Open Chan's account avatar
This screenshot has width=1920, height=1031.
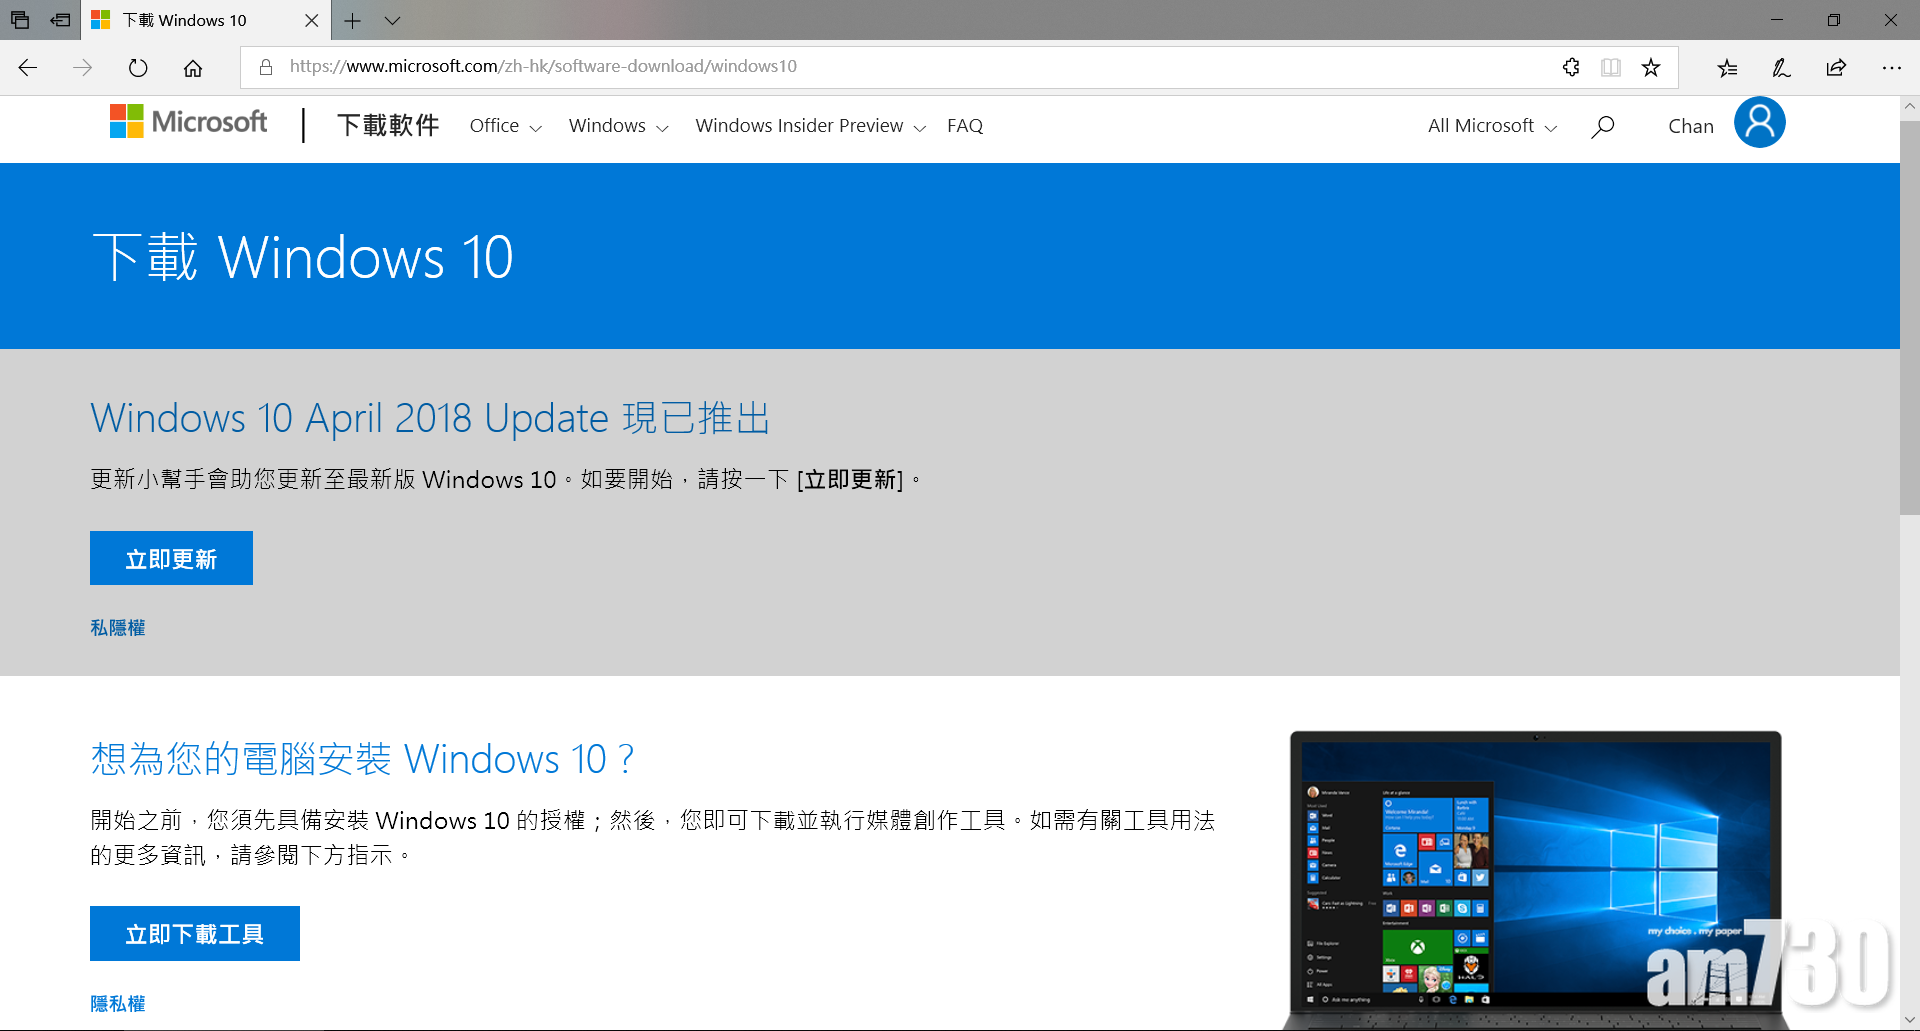(x=1759, y=122)
